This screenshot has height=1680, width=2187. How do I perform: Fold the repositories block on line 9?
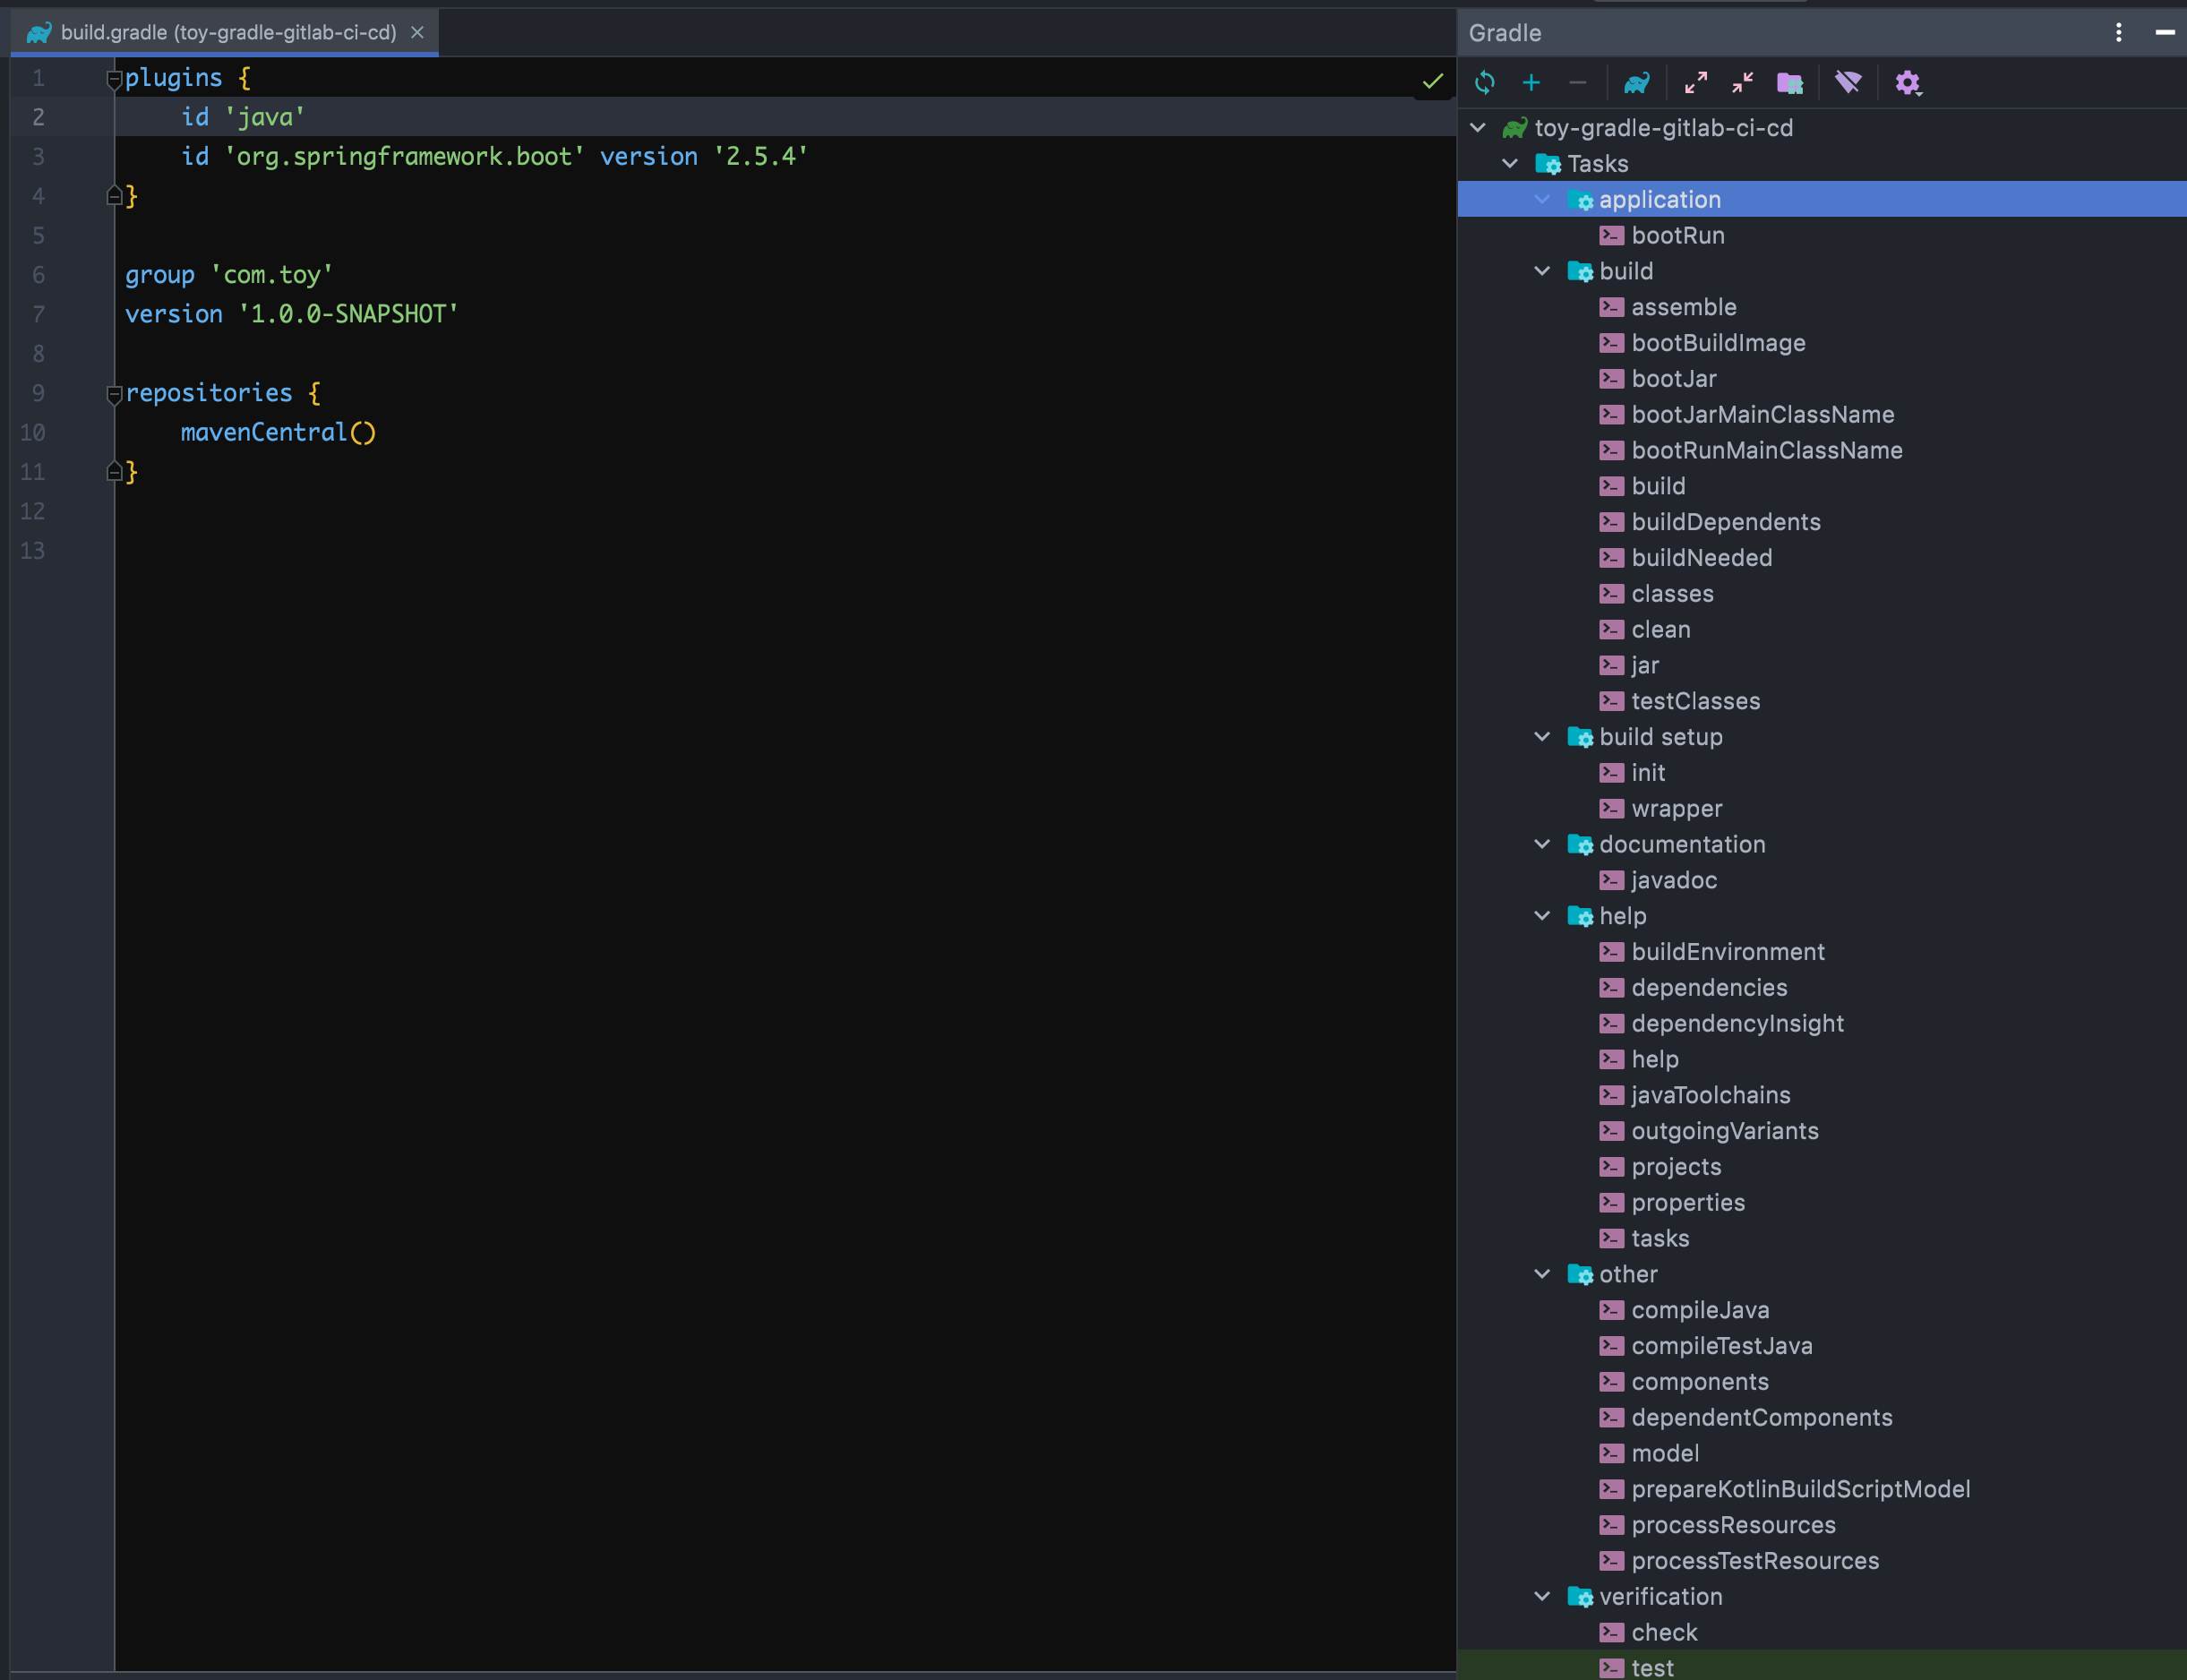pyautogui.click(x=114, y=395)
